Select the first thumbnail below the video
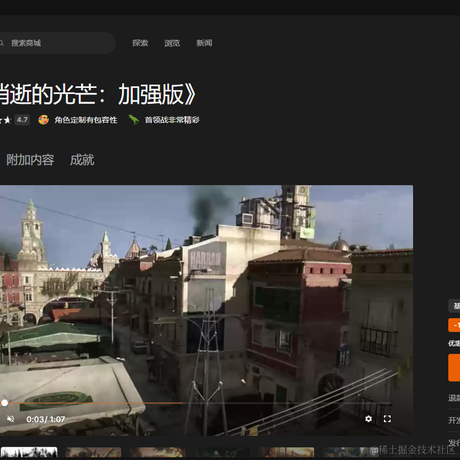 pos(29,452)
